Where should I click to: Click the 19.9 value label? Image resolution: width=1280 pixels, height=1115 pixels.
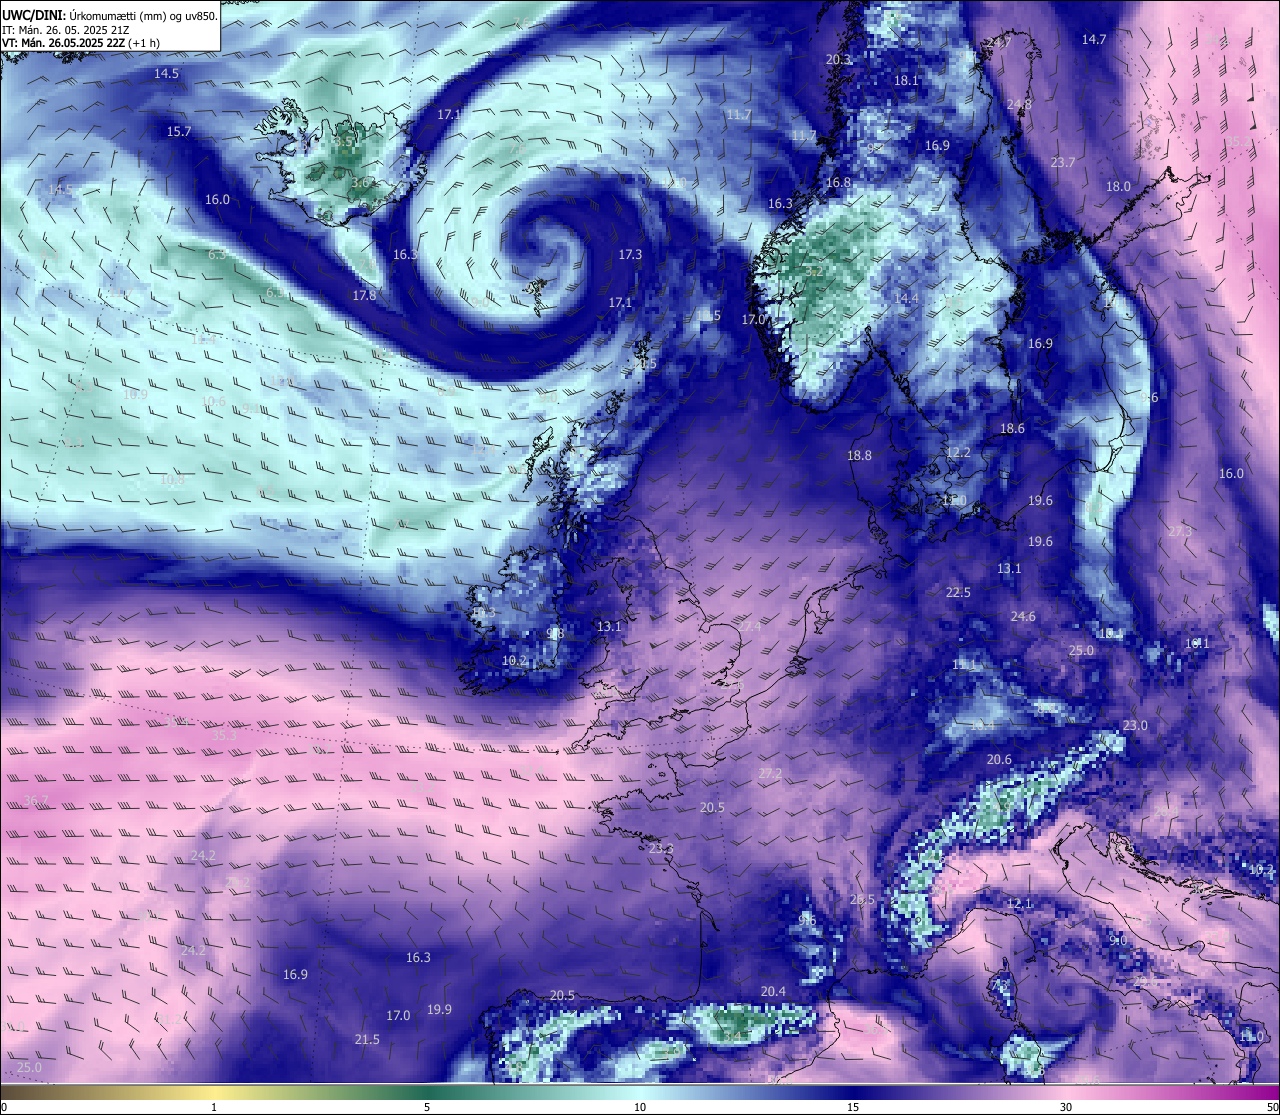click(x=439, y=1010)
